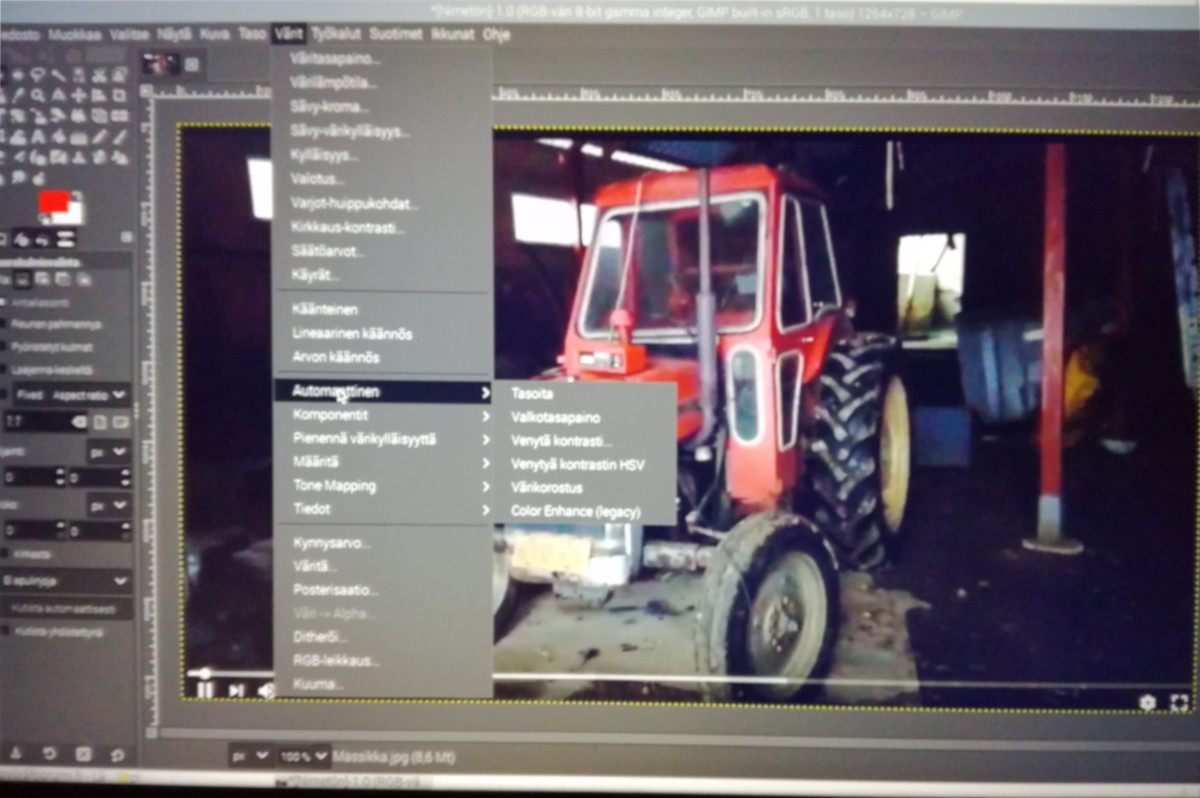Toggle the Pyöristetyt kulmat checkbox
Viewport: 1200px width, 798px height.
pos(5,347)
